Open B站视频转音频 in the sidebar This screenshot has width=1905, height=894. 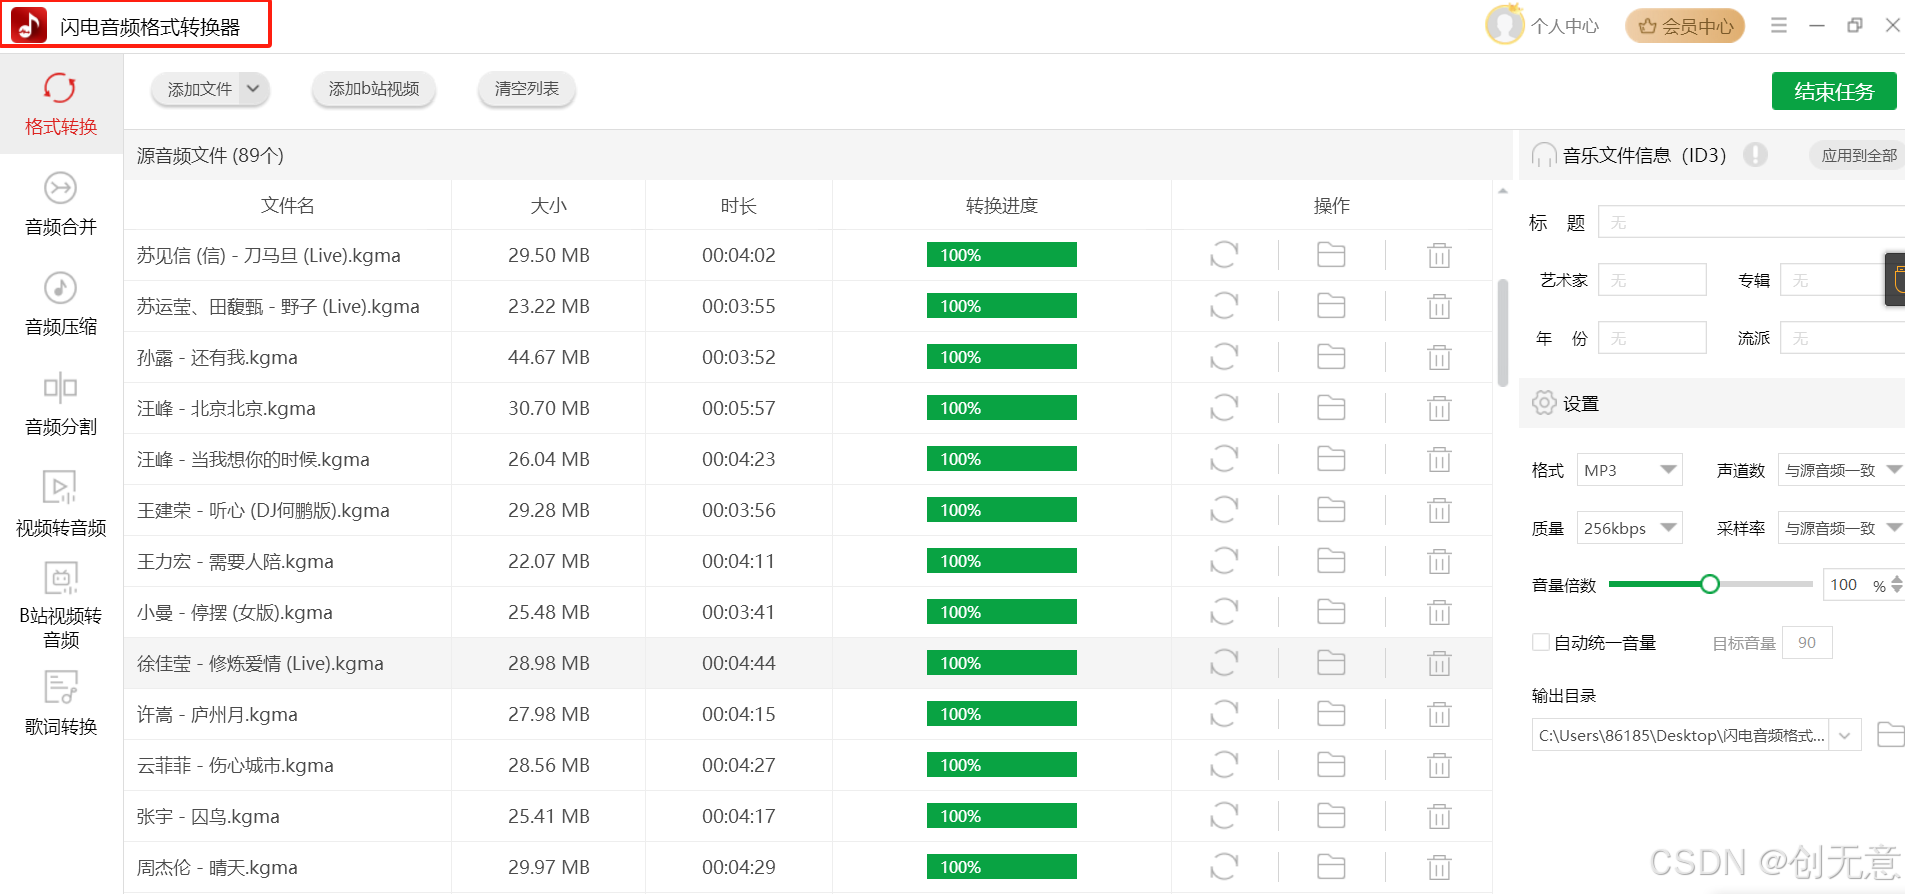coord(61,606)
